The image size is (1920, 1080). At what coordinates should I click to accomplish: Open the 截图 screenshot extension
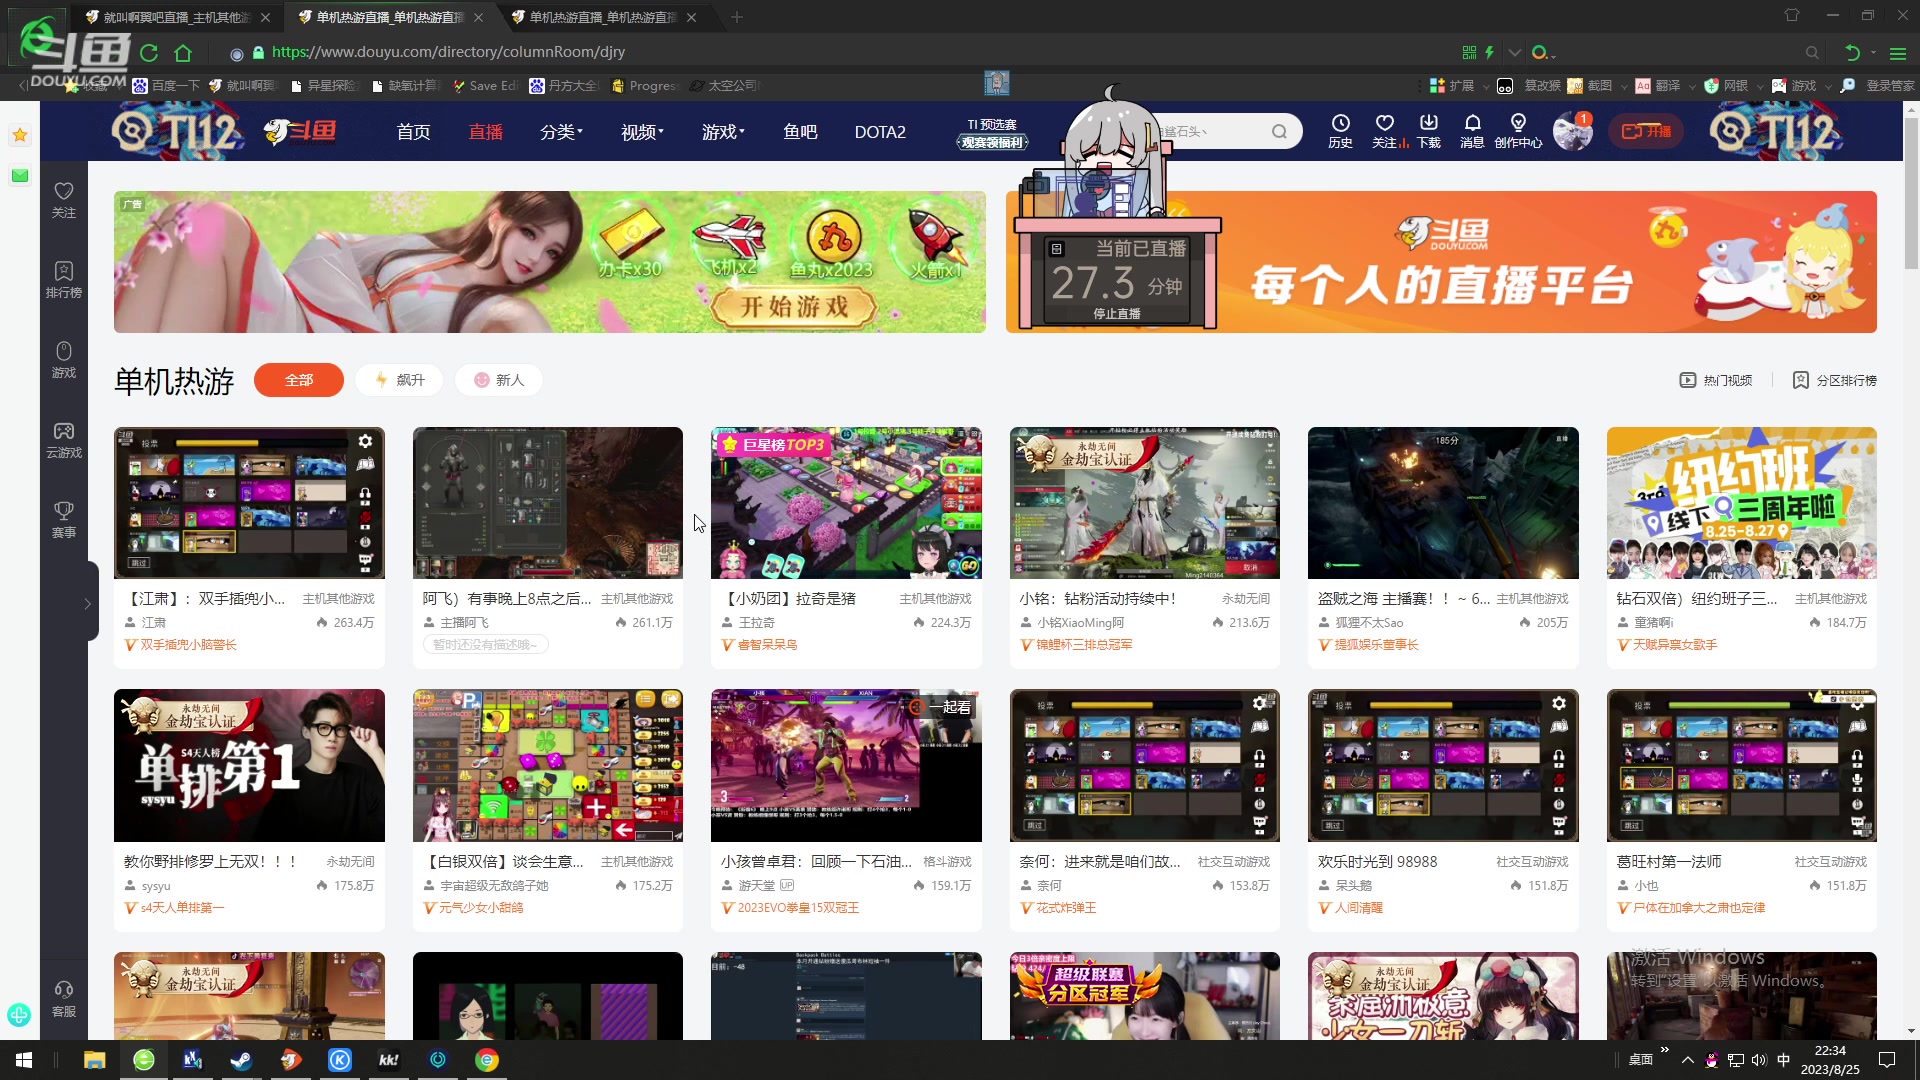click(1590, 86)
